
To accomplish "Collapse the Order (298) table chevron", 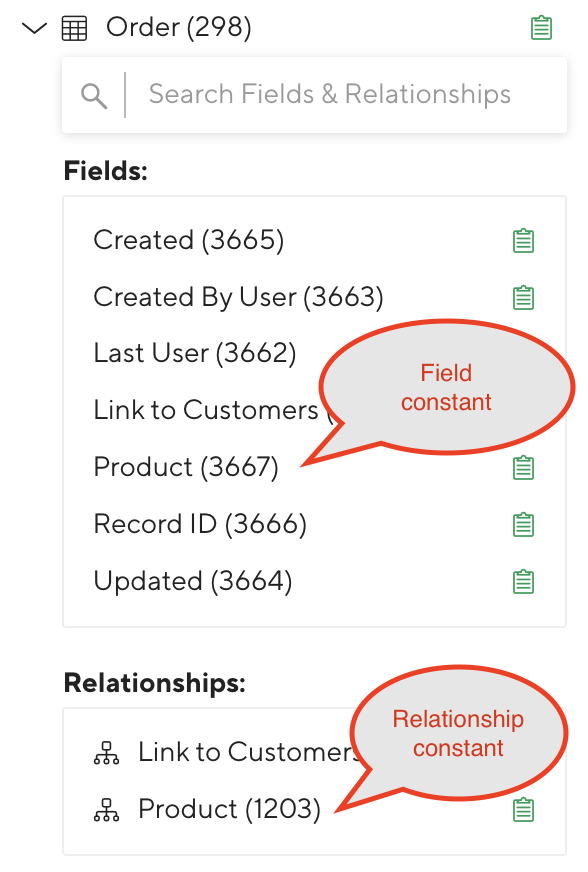I will click(x=34, y=28).
